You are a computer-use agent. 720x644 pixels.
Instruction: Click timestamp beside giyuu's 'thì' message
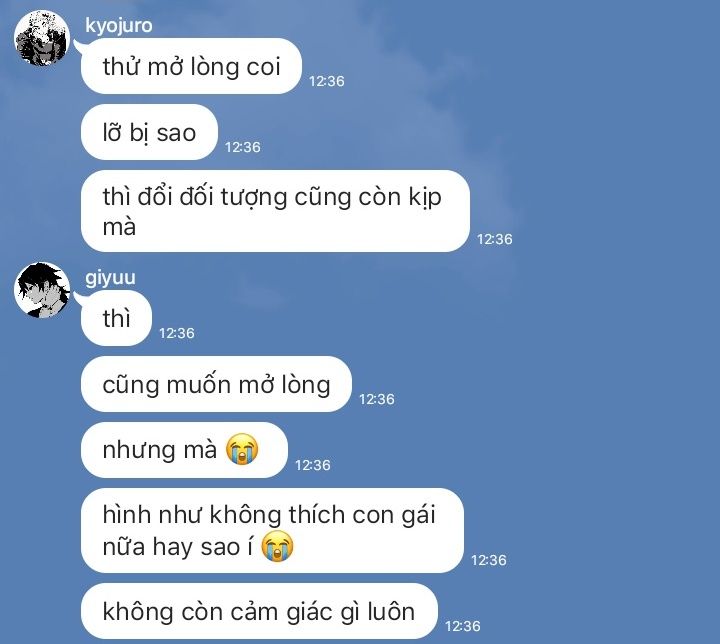177,333
